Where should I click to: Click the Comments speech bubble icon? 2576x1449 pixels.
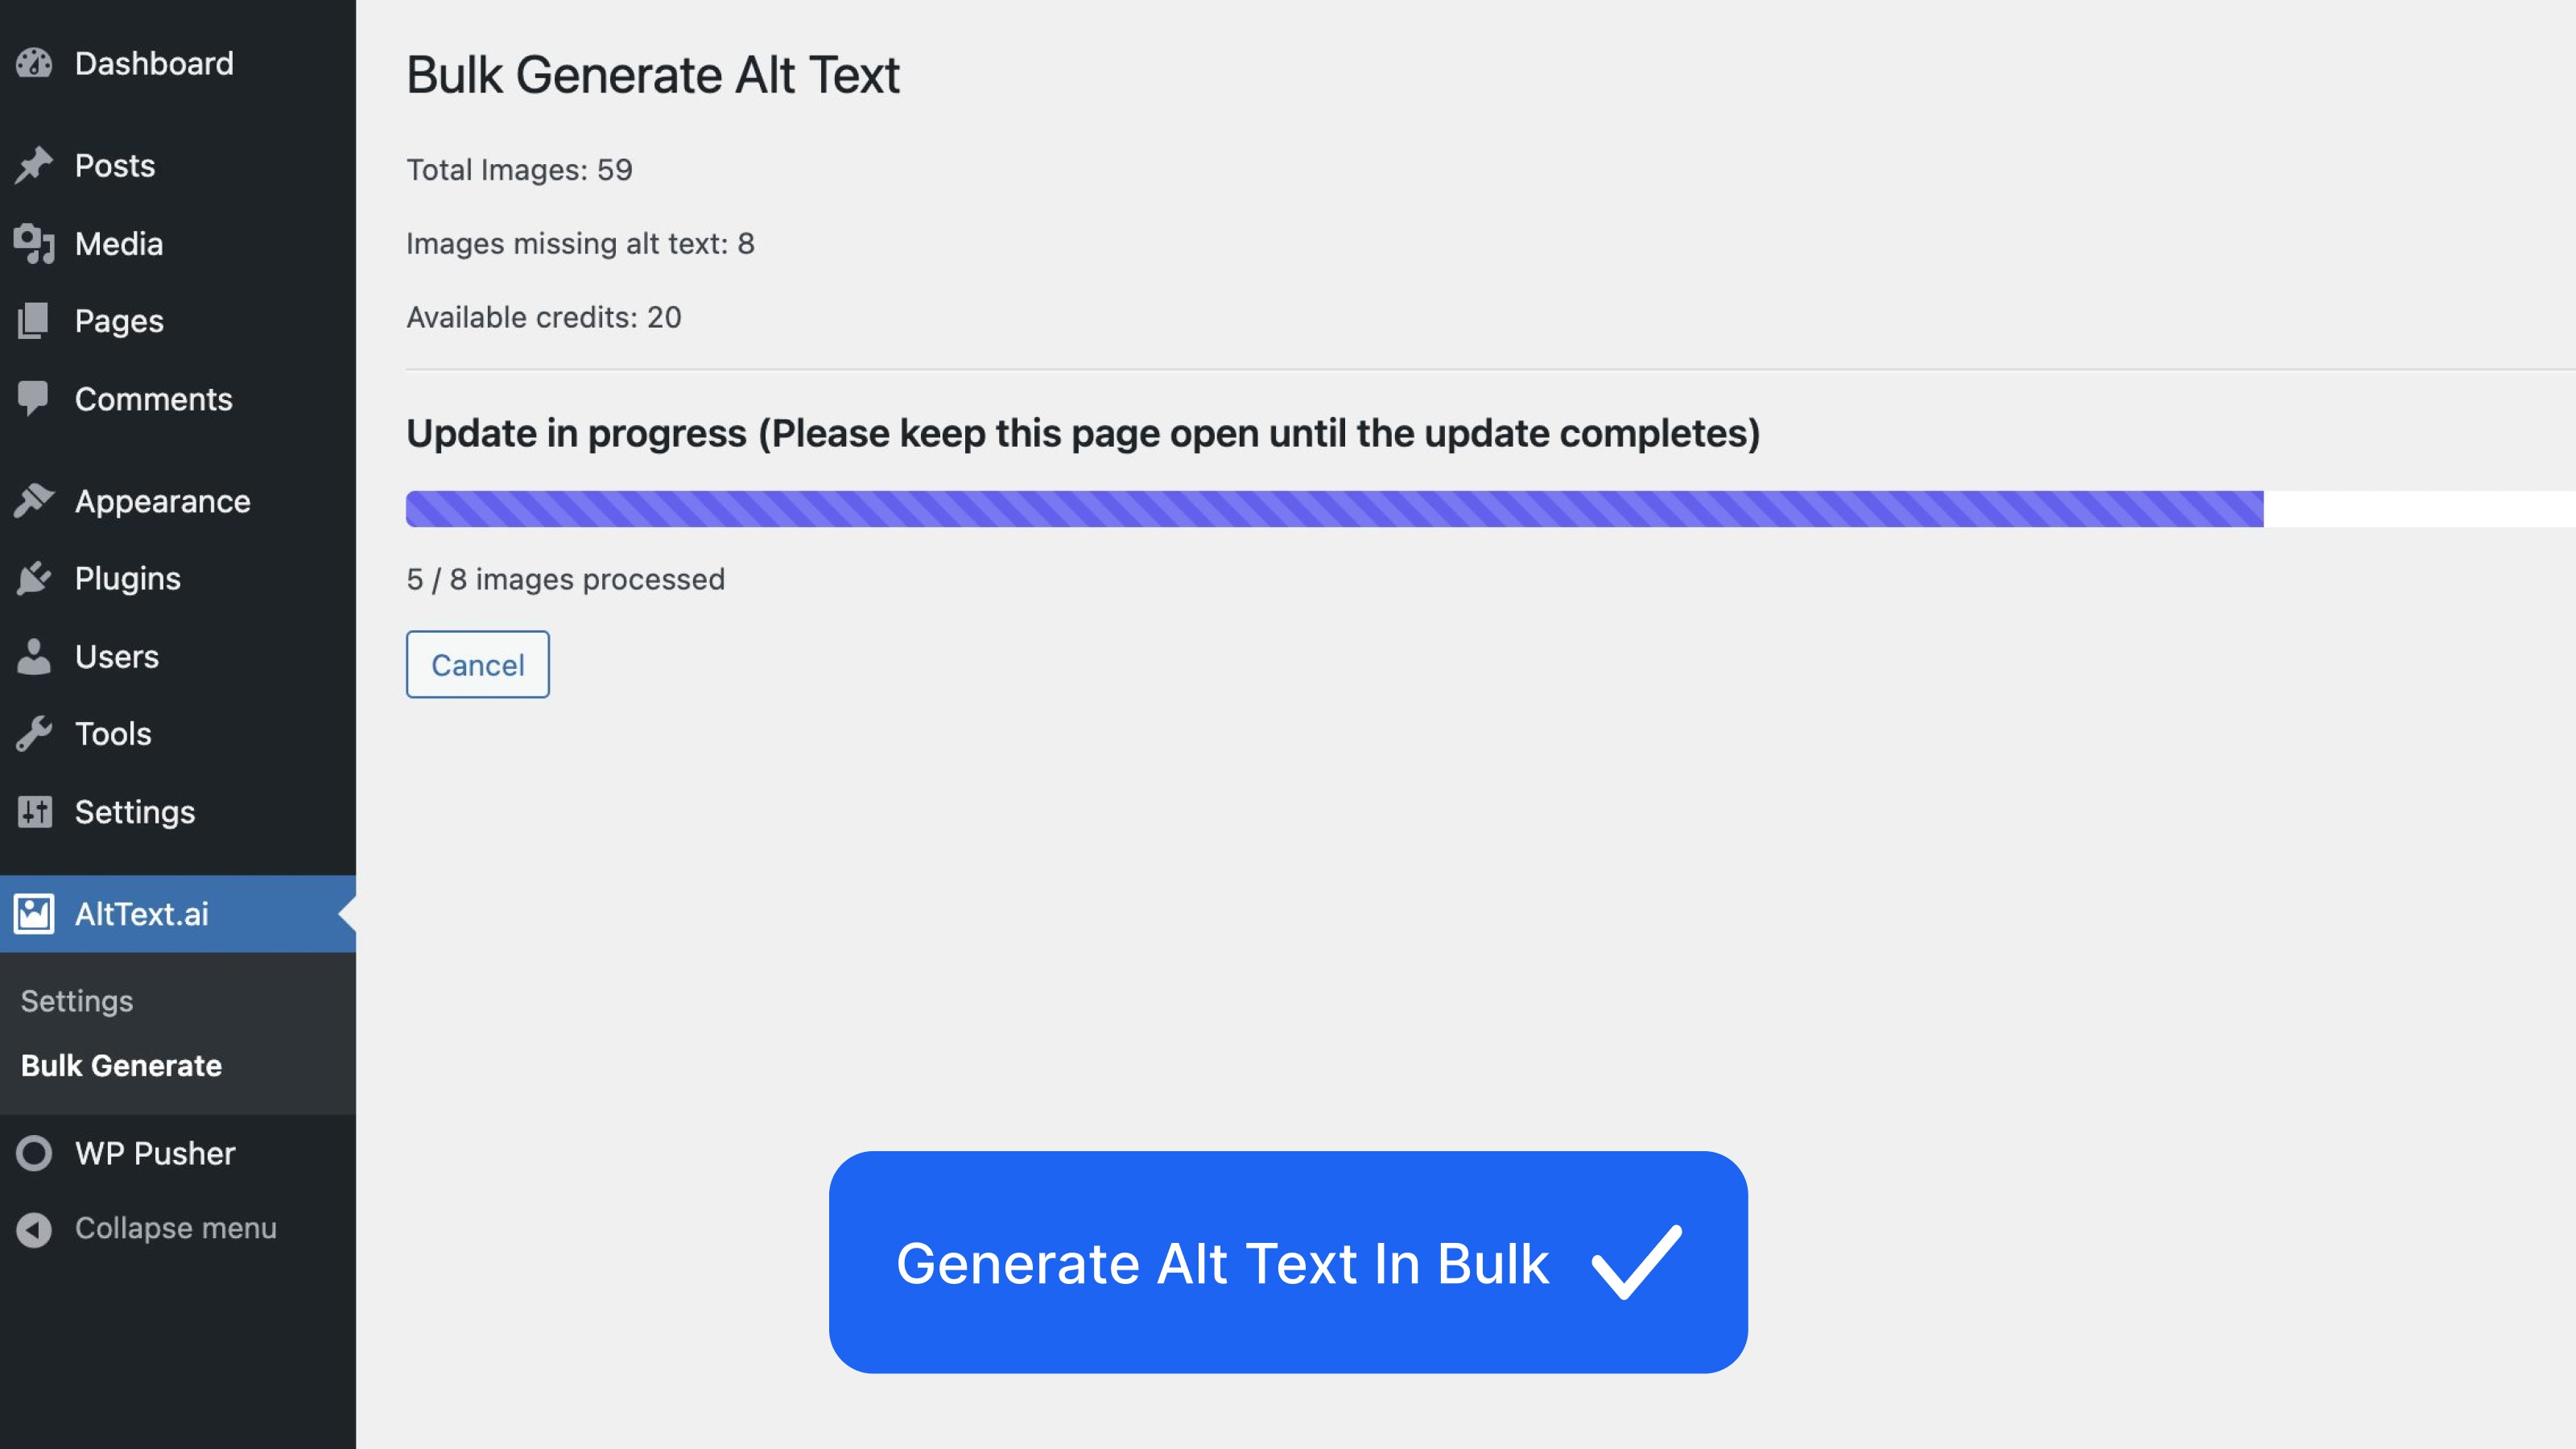34,398
